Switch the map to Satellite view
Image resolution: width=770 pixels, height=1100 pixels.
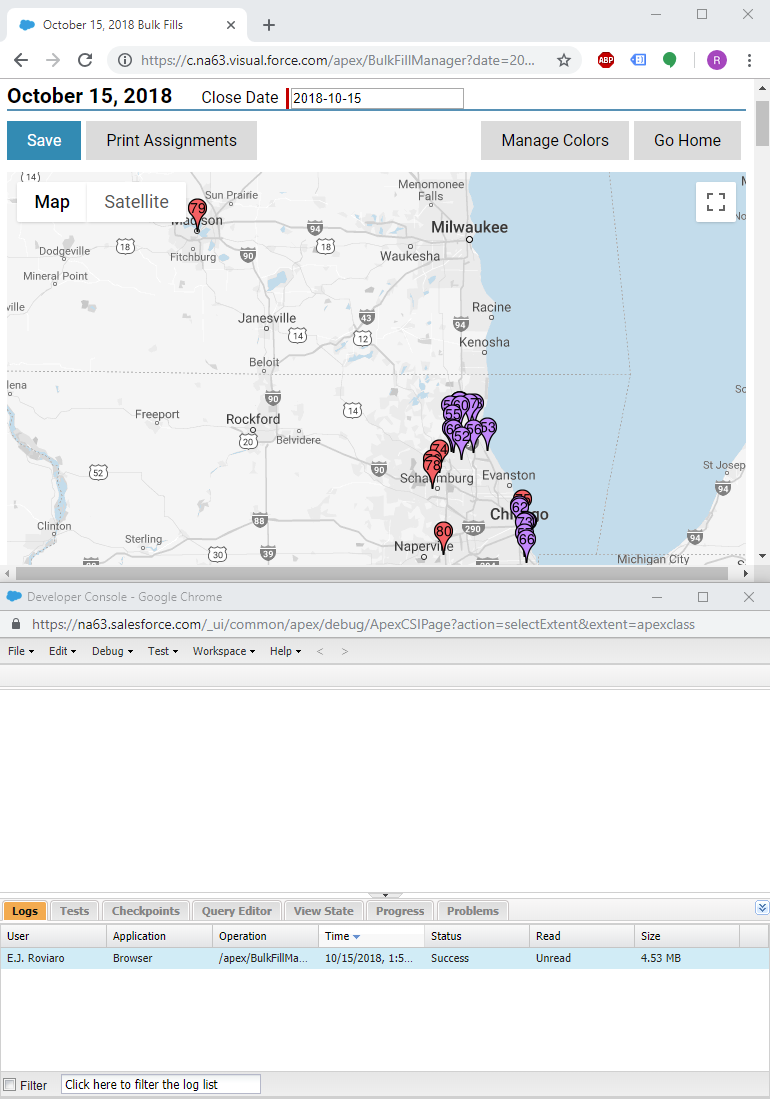tap(136, 202)
